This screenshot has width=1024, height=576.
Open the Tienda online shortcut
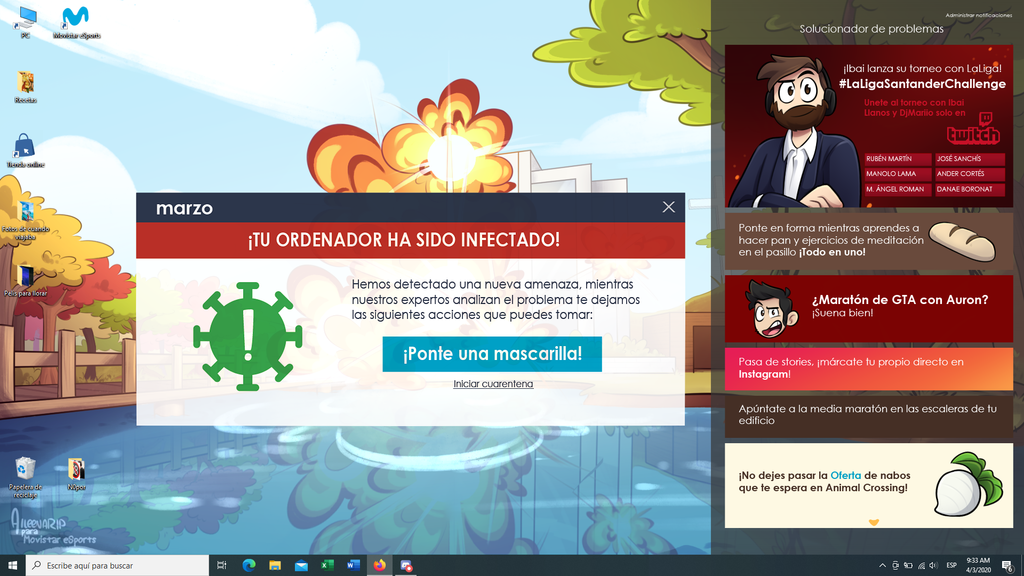[25, 151]
